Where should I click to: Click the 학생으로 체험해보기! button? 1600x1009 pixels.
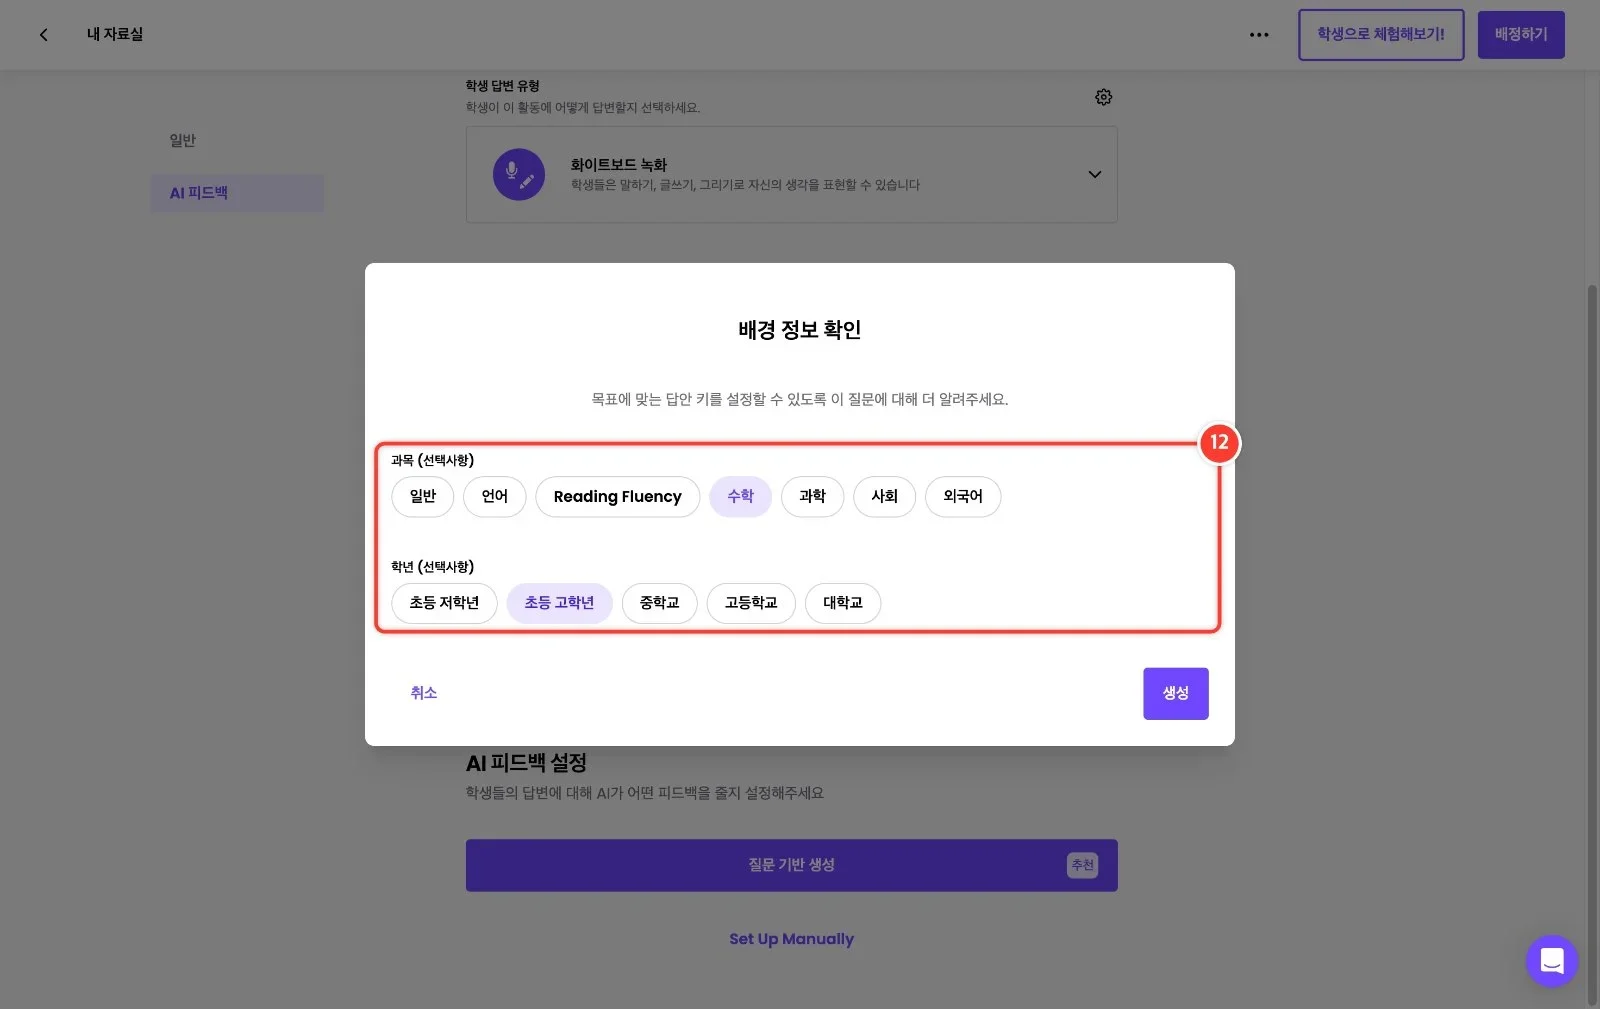click(x=1381, y=35)
